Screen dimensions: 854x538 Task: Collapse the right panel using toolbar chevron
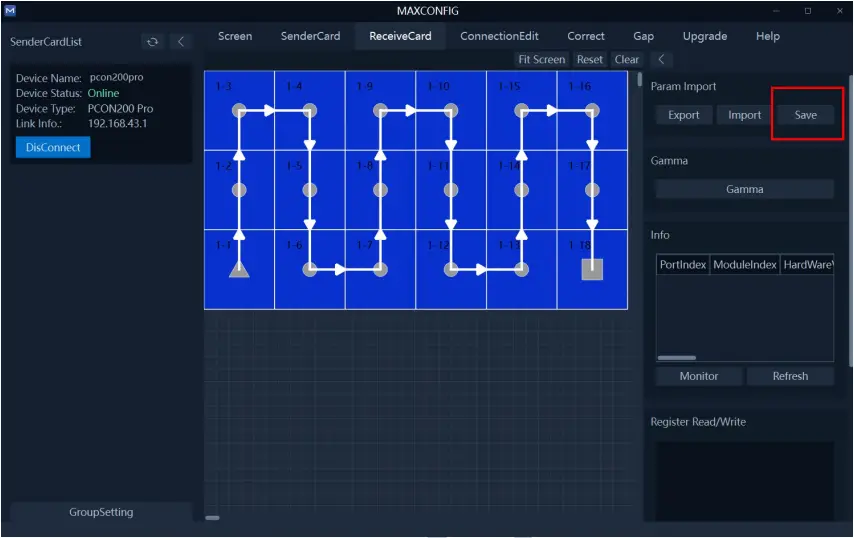[x=661, y=60]
